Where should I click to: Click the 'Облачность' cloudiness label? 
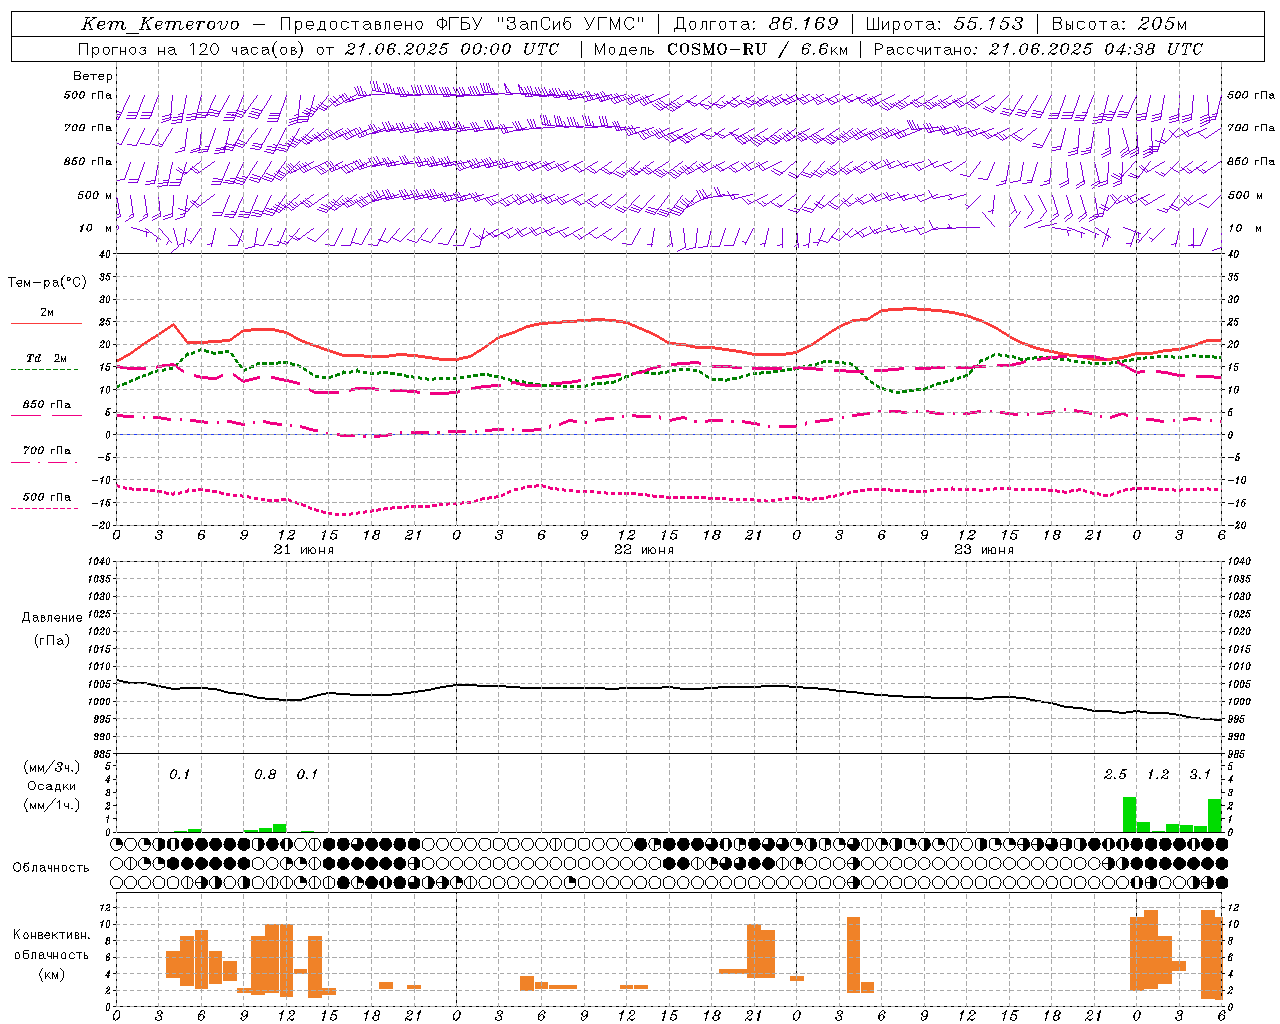(51, 868)
